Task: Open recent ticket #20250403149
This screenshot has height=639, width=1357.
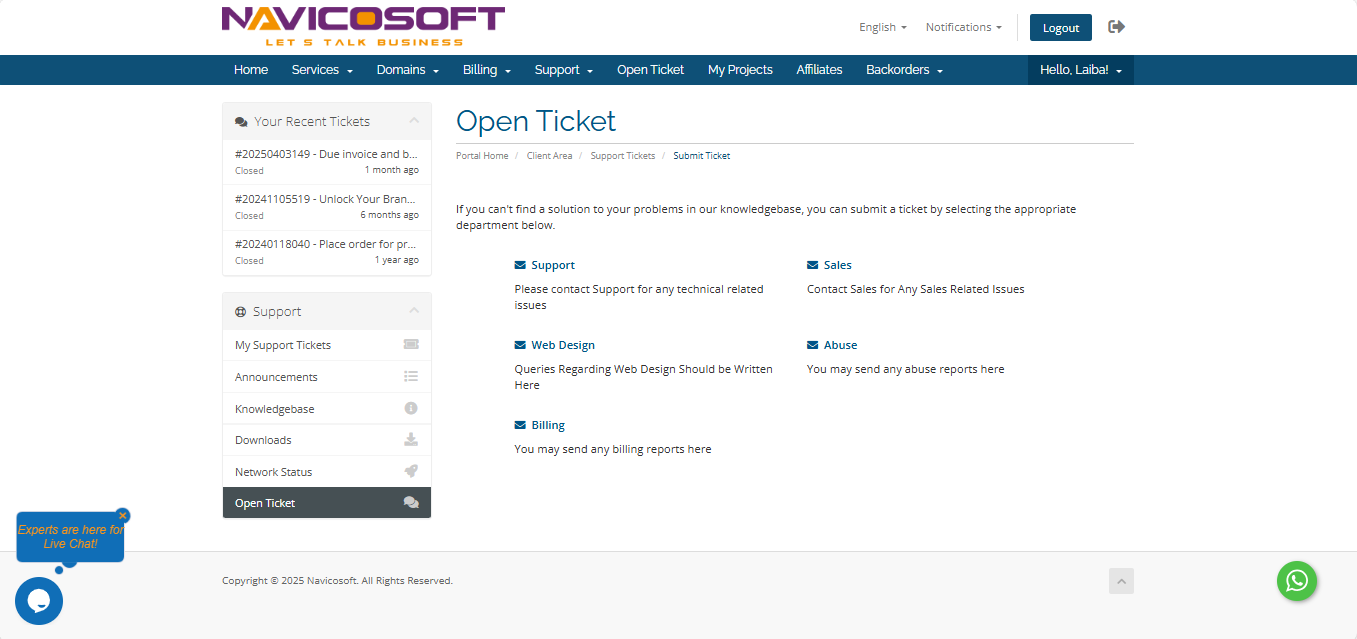Action: pyautogui.click(x=326, y=154)
